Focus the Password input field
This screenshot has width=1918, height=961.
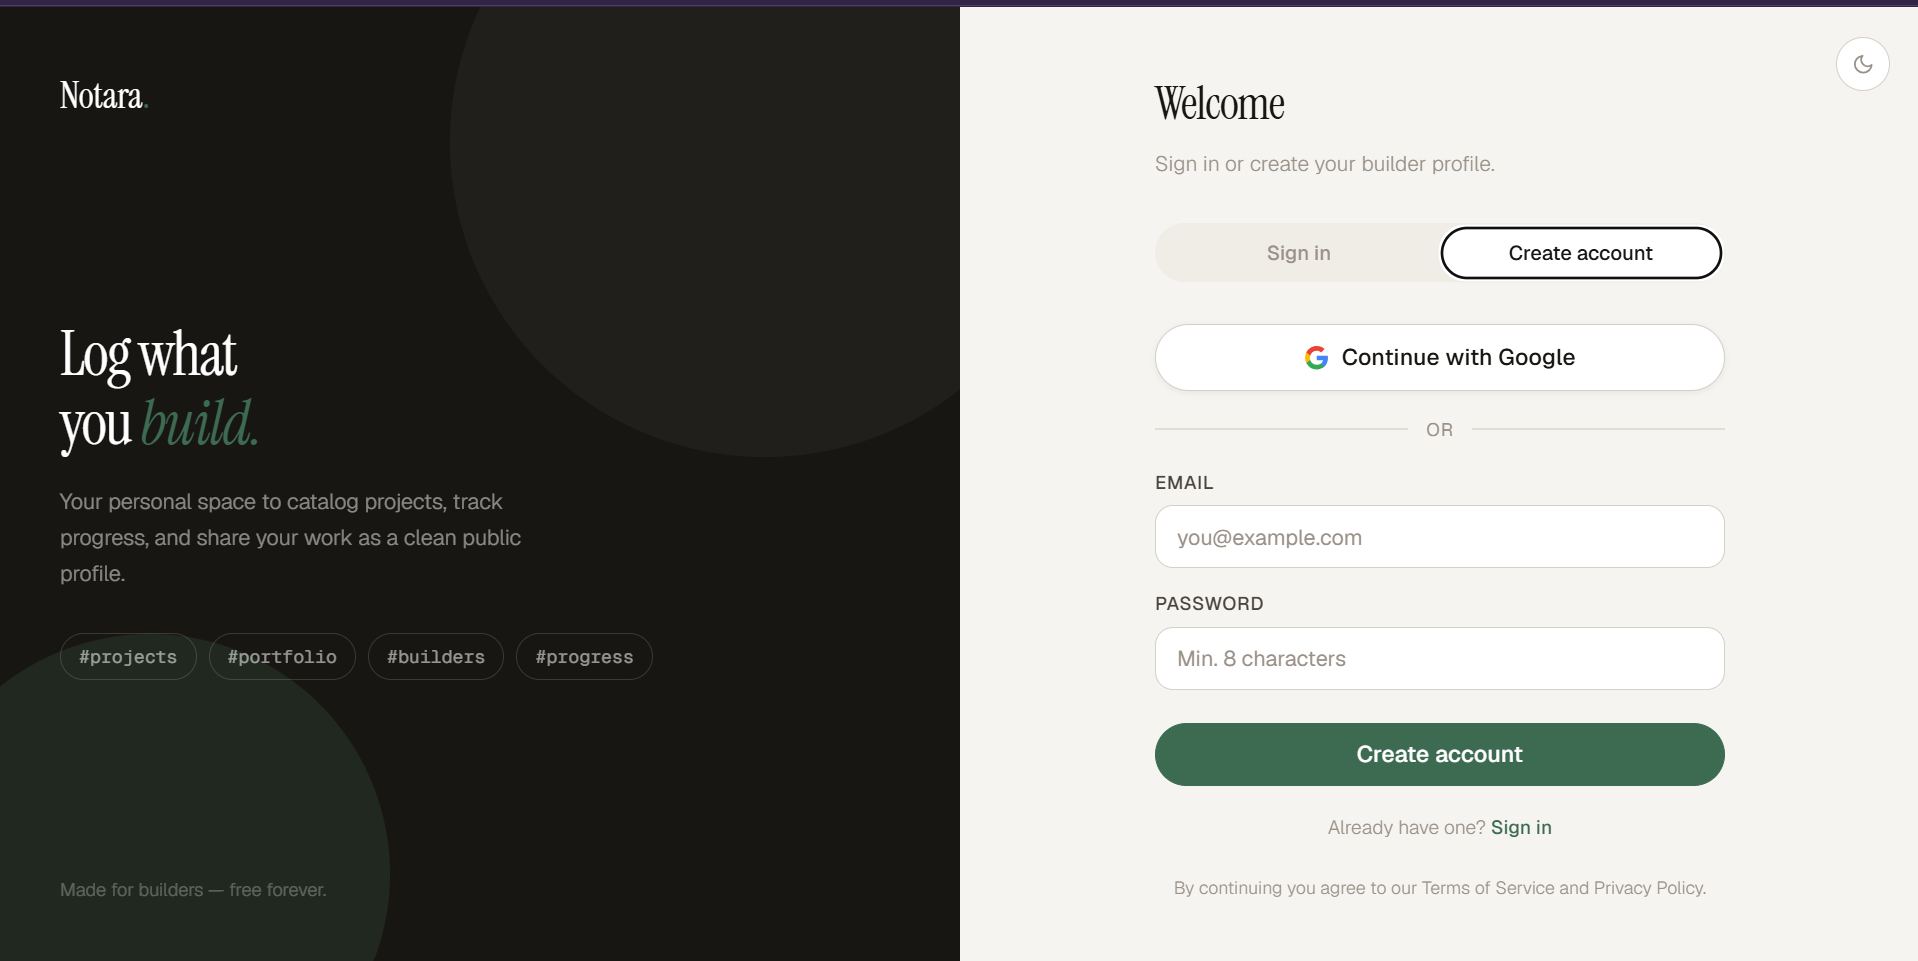(x=1439, y=658)
